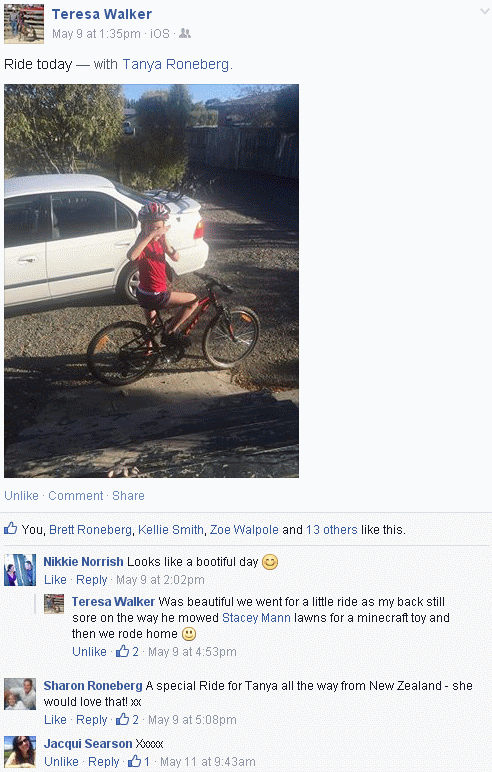Unlike the main post

(x=21, y=495)
